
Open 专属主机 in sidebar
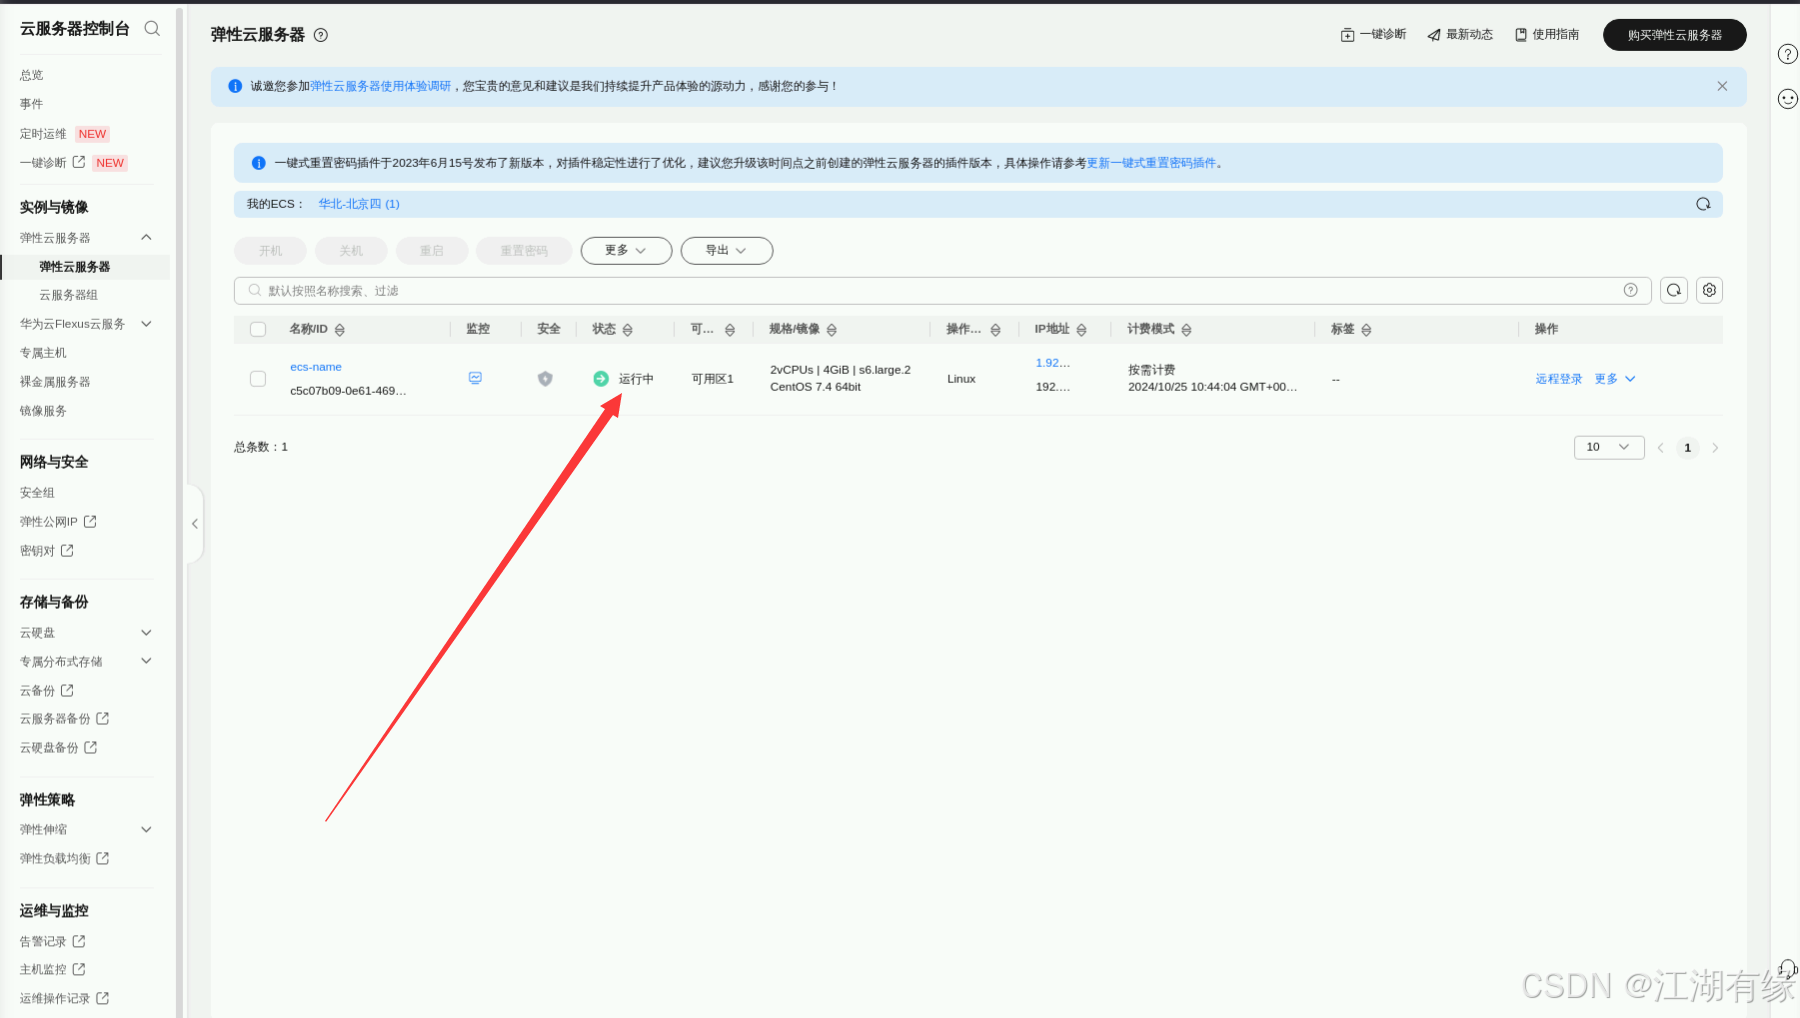(43, 353)
